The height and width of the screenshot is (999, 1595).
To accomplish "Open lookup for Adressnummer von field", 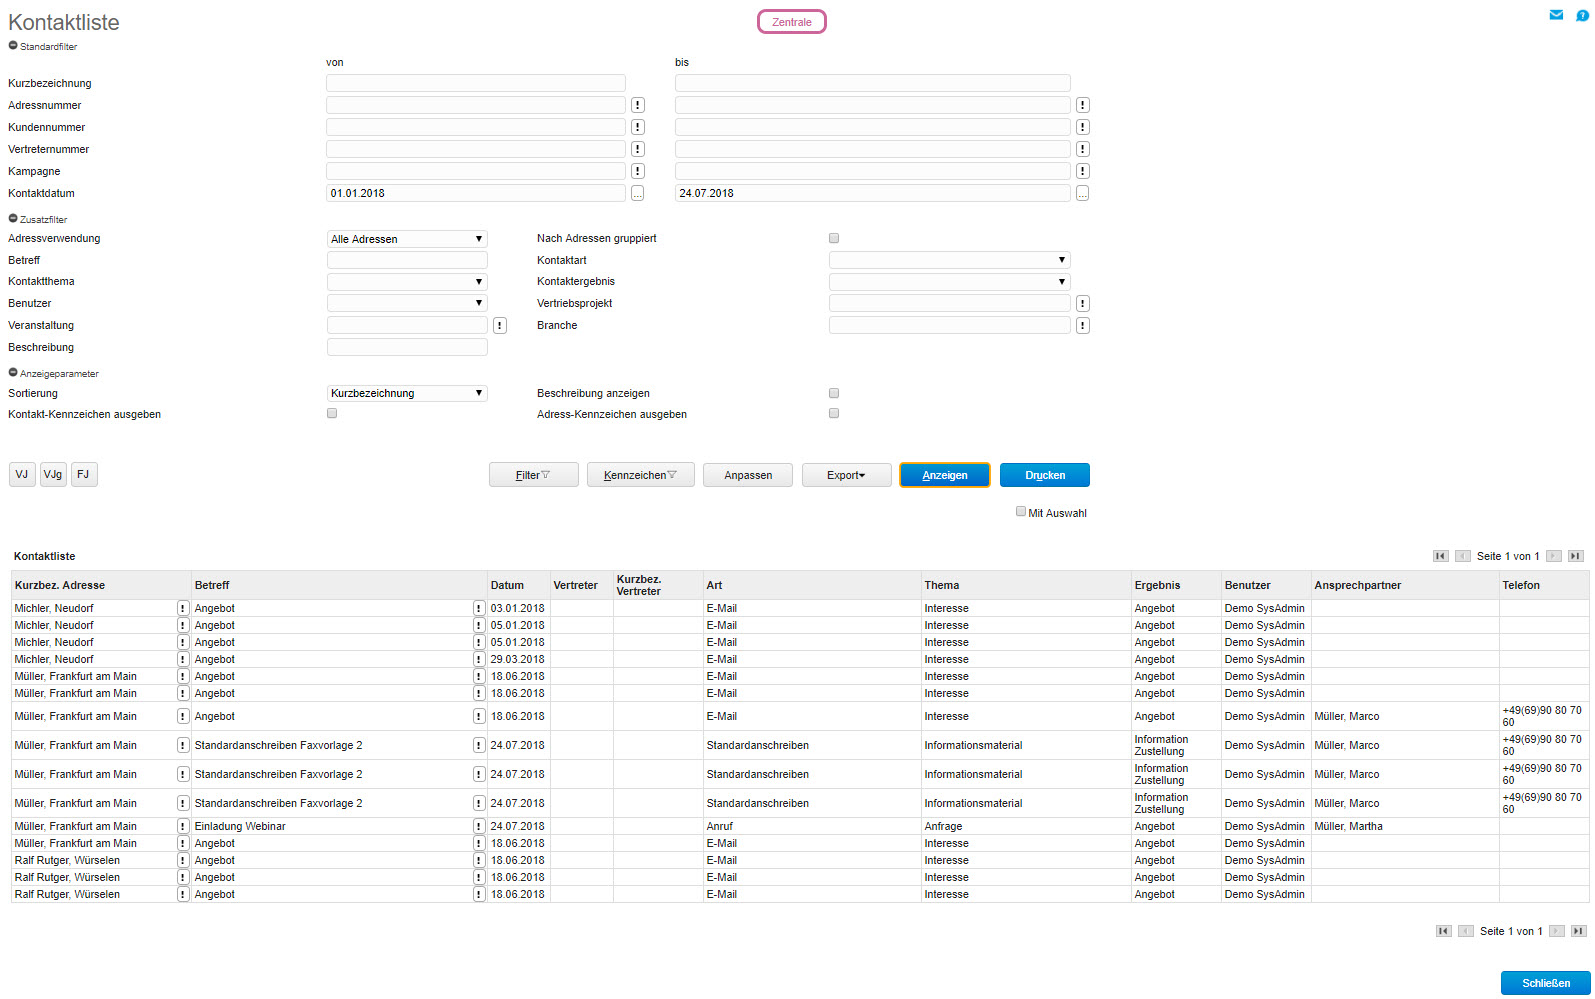I will 638,105.
